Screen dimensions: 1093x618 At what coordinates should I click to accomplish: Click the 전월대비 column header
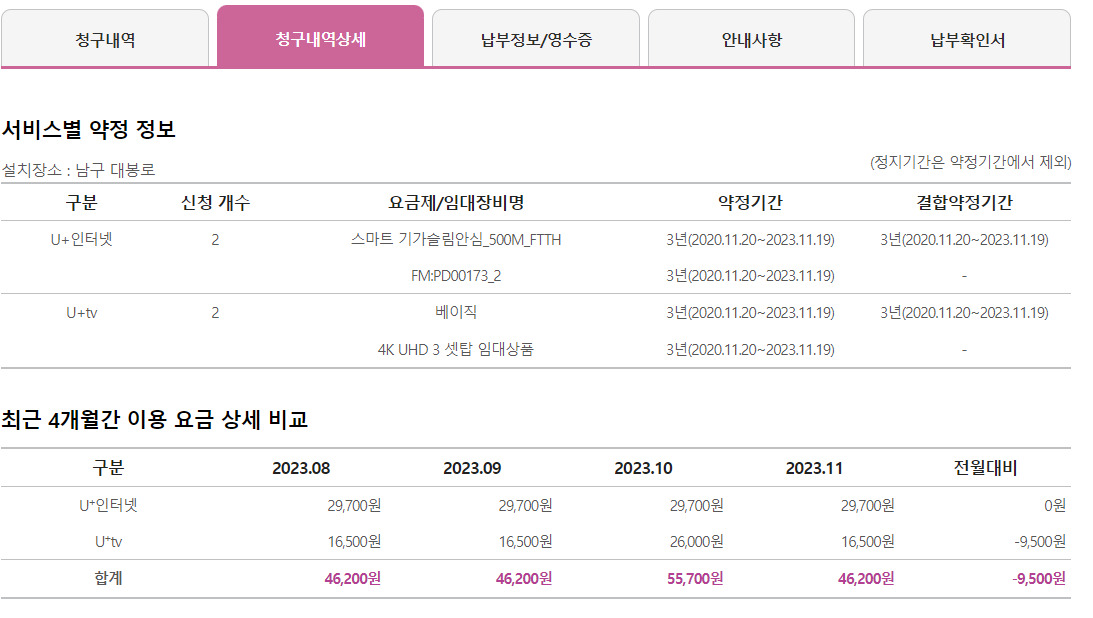[986, 468]
